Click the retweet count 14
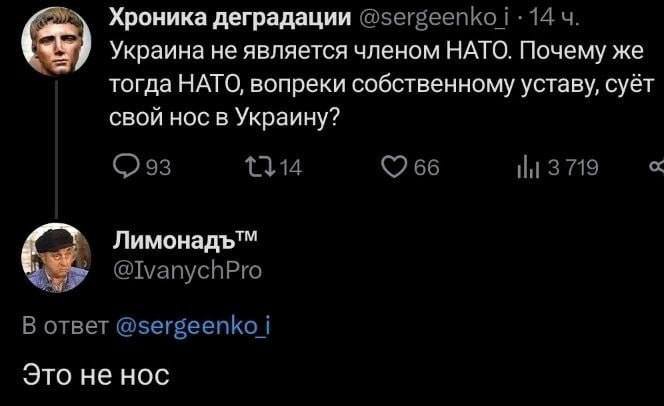Viewport: 664px width, 406px height. coord(287,169)
